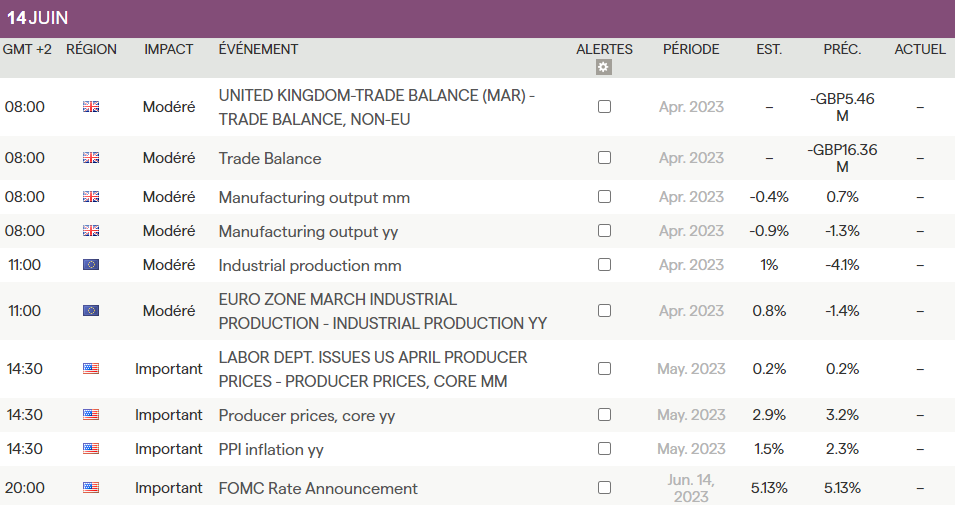Click the alerts settings gear icon
Image resolution: width=955 pixels, height=505 pixels.
(603, 68)
